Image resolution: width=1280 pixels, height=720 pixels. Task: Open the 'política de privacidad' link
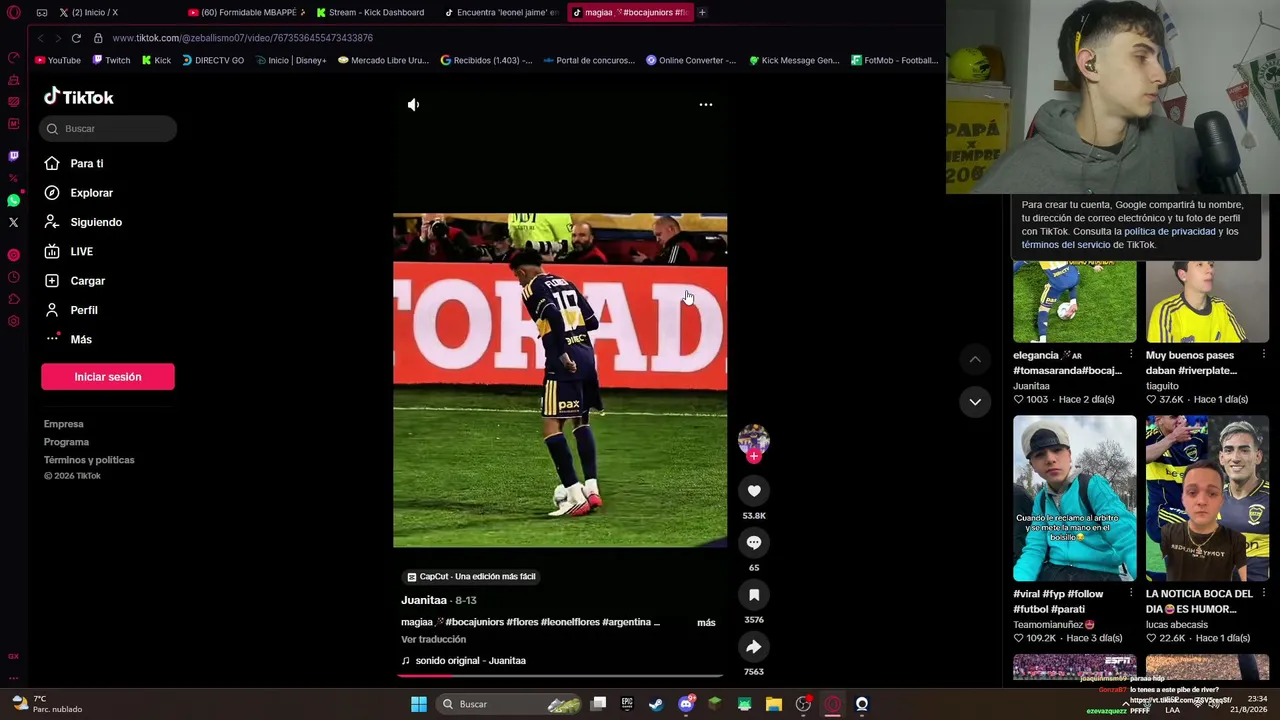click(x=1170, y=232)
